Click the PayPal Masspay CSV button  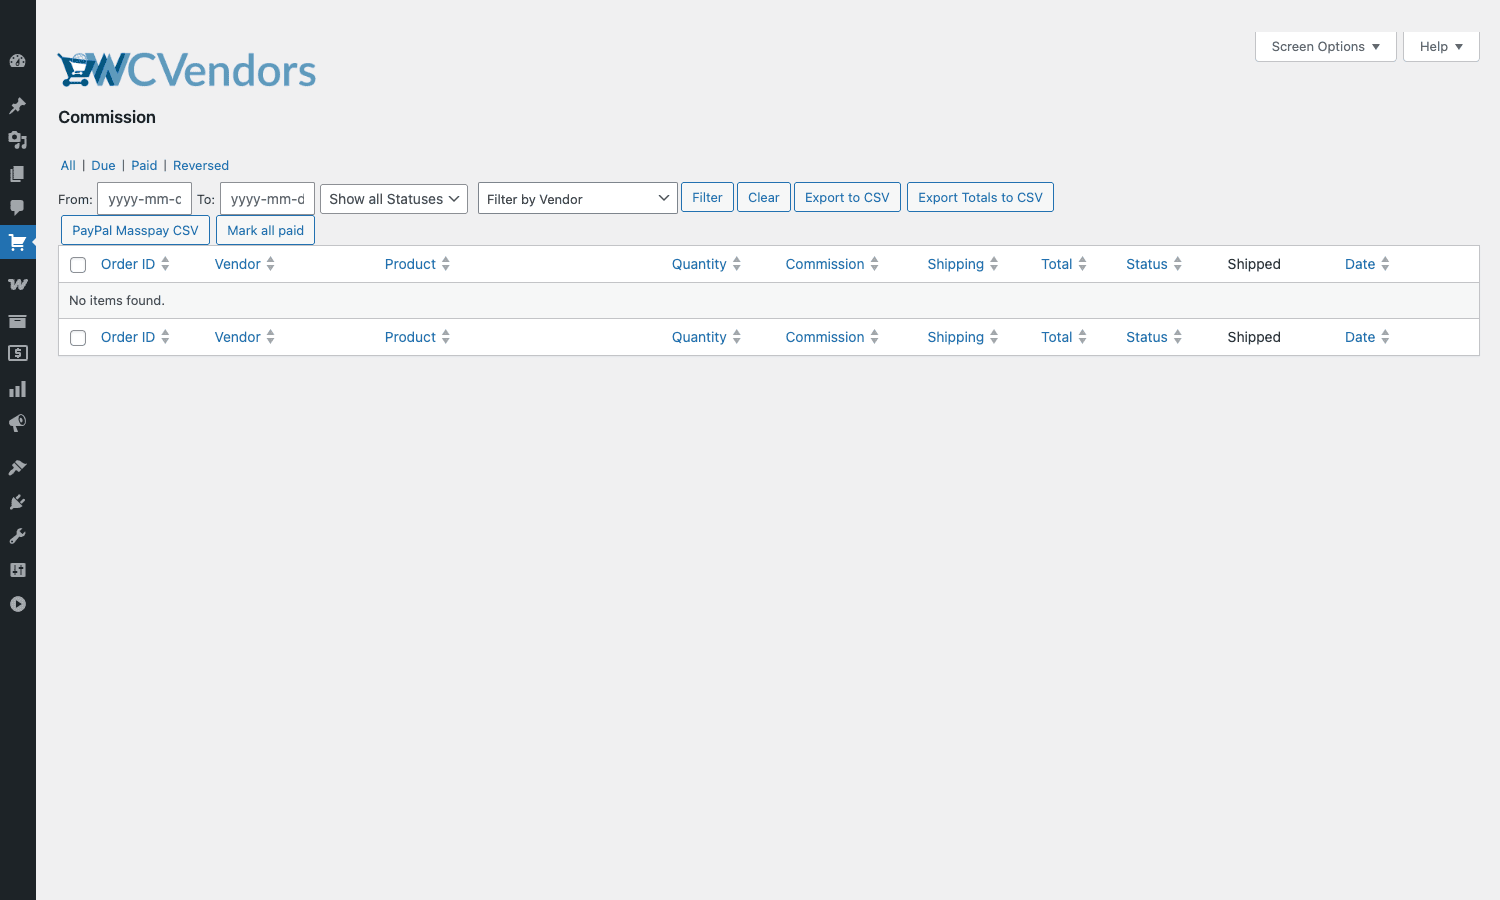coord(135,230)
